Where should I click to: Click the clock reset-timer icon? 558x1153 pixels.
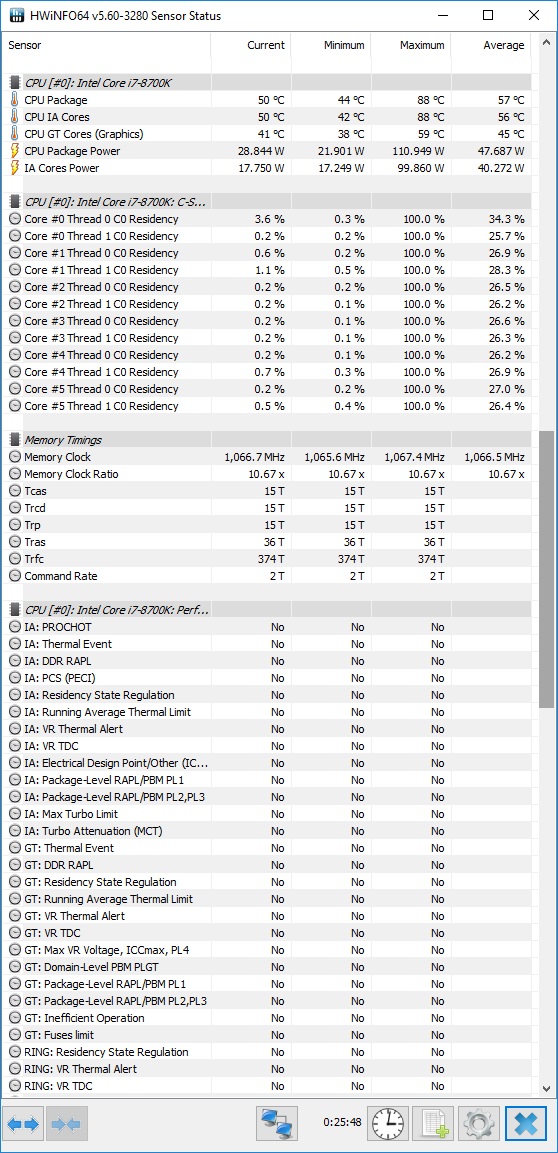[x=387, y=1124]
